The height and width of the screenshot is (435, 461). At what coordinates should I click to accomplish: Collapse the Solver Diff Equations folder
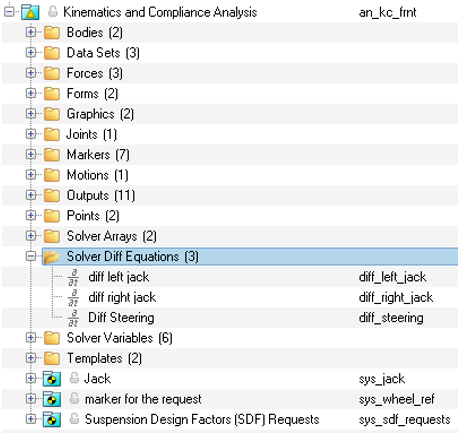click(x=31, y=256)
